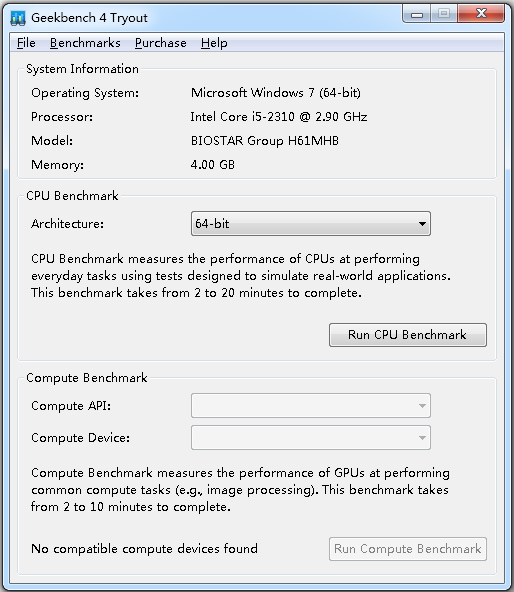Click the Memory: label
This screenshot has width=514, height=592.
pyautogui.click(x=57, y=165)
